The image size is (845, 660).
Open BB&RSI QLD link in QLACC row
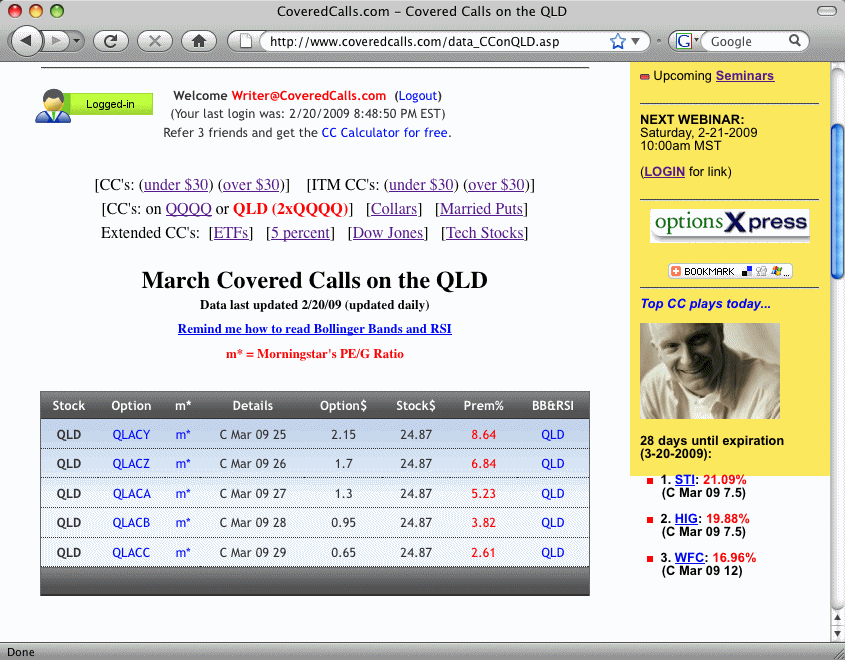click(552, 553)
